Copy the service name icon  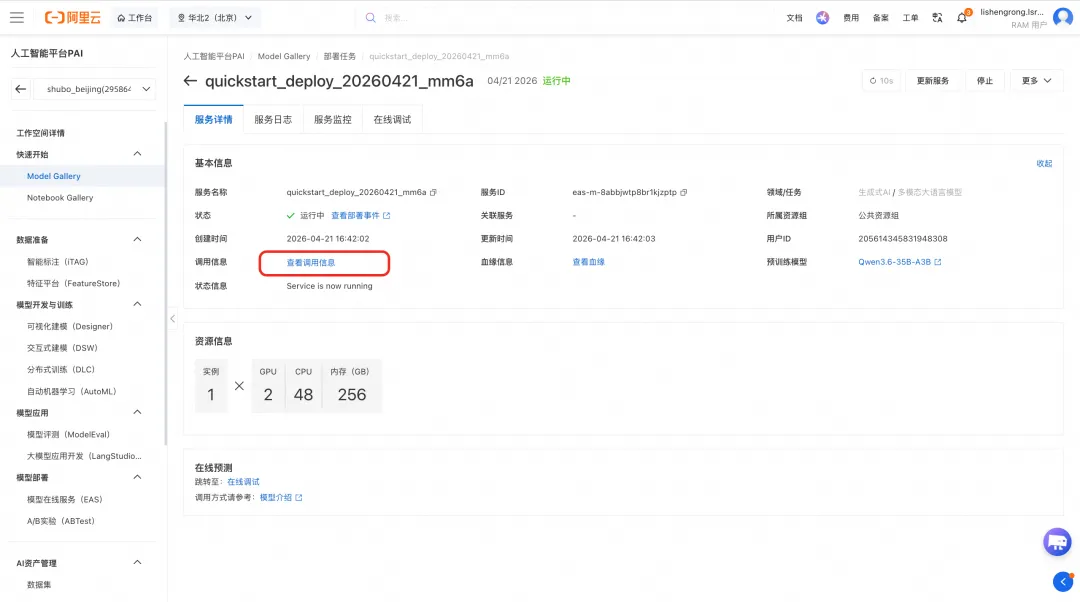(433, 192)
